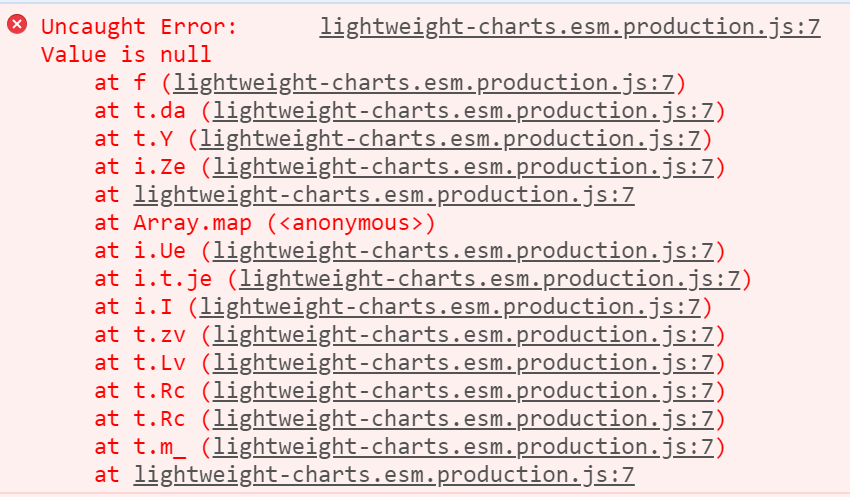Image resolution: width=850 pixels, height=497 pixels.
Task: Open anonymous frame link above Array.map
Action: 384,195
